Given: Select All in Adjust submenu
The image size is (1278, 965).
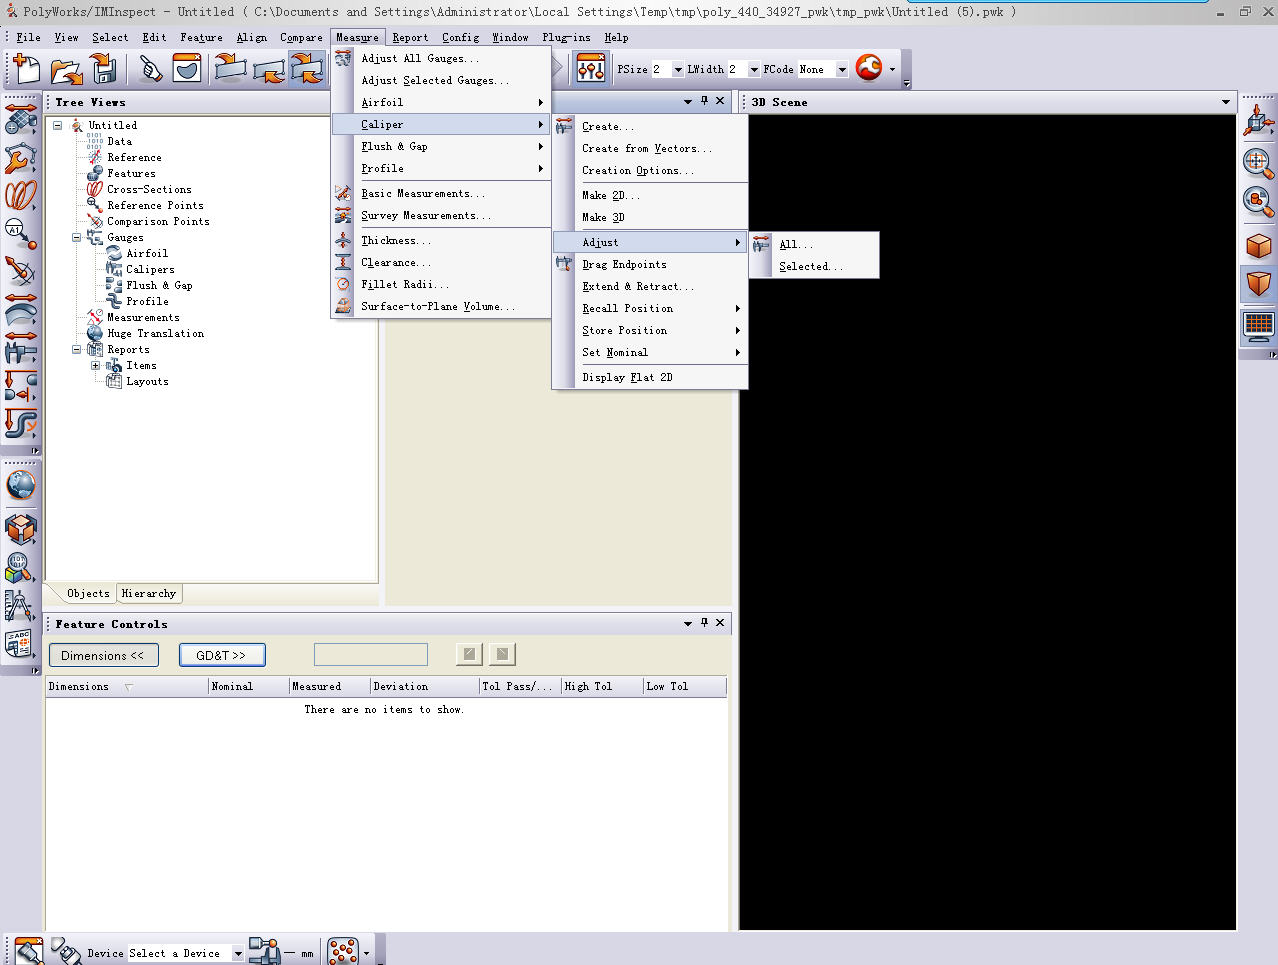Looking at the screenshot, I should pos(814,244).
